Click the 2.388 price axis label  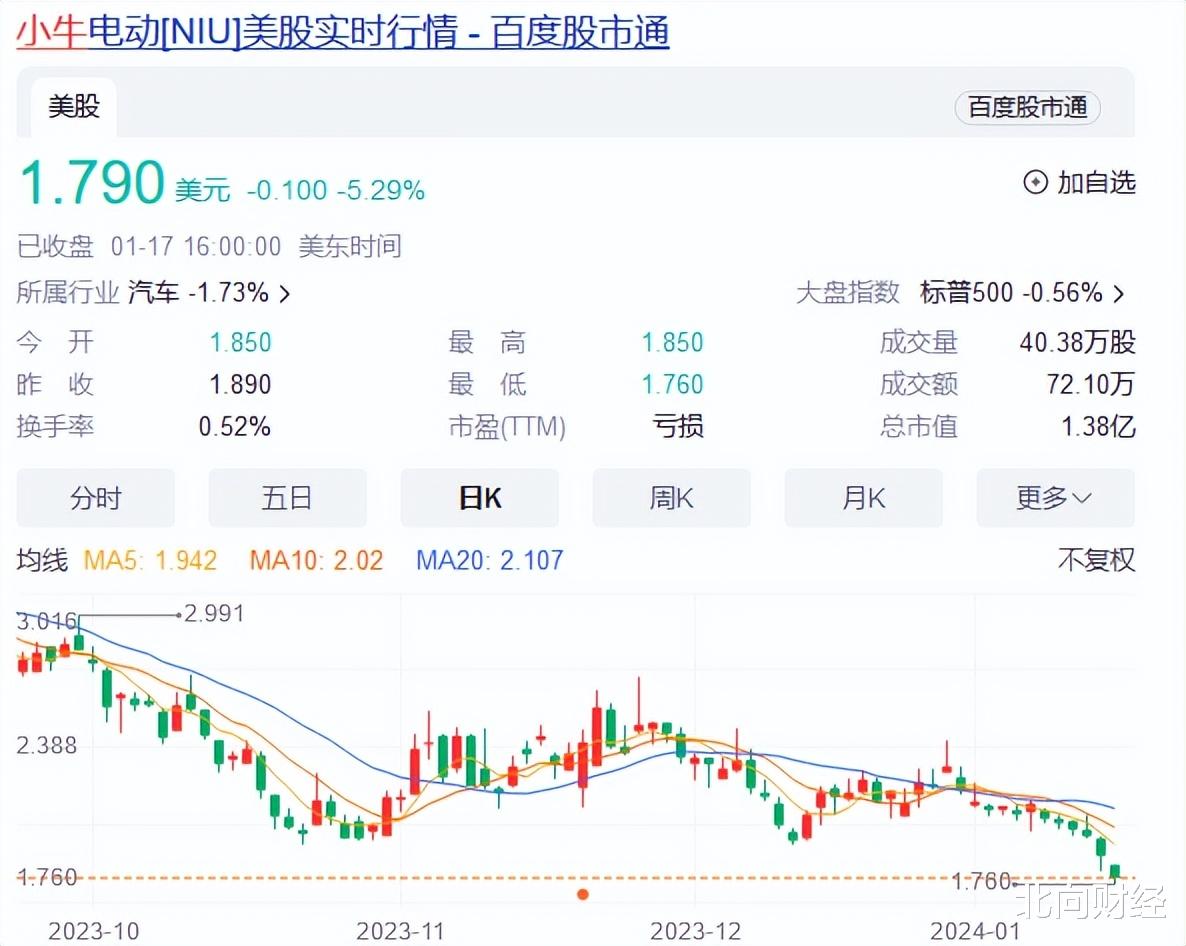click(x=47, y=746)
